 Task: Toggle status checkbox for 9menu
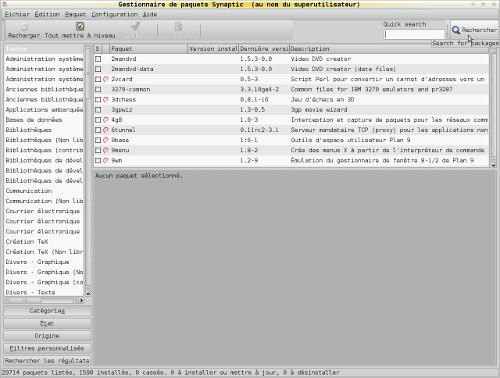[x=98, y=150]
